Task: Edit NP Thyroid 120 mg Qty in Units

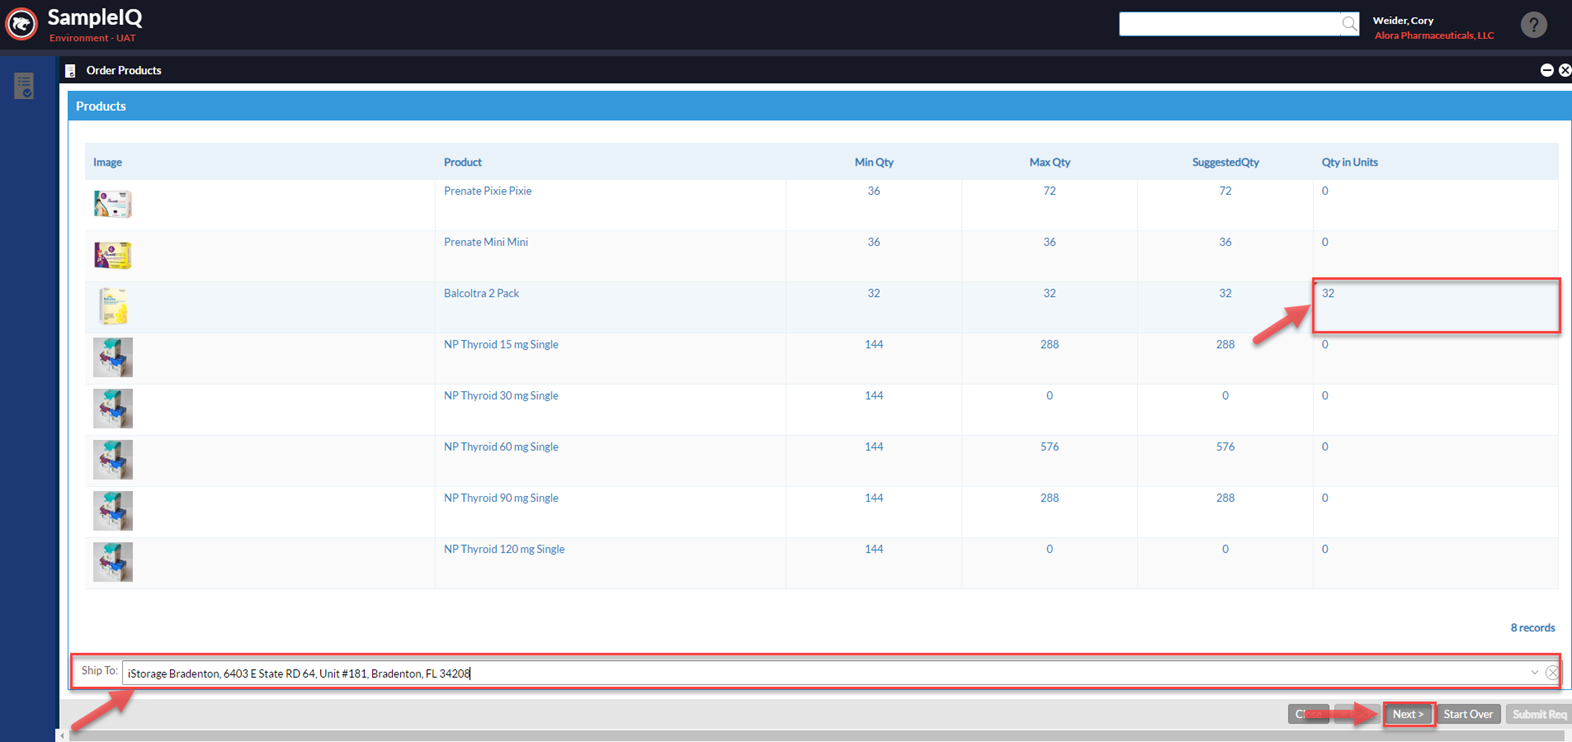Action: (x=1436, y=562)
